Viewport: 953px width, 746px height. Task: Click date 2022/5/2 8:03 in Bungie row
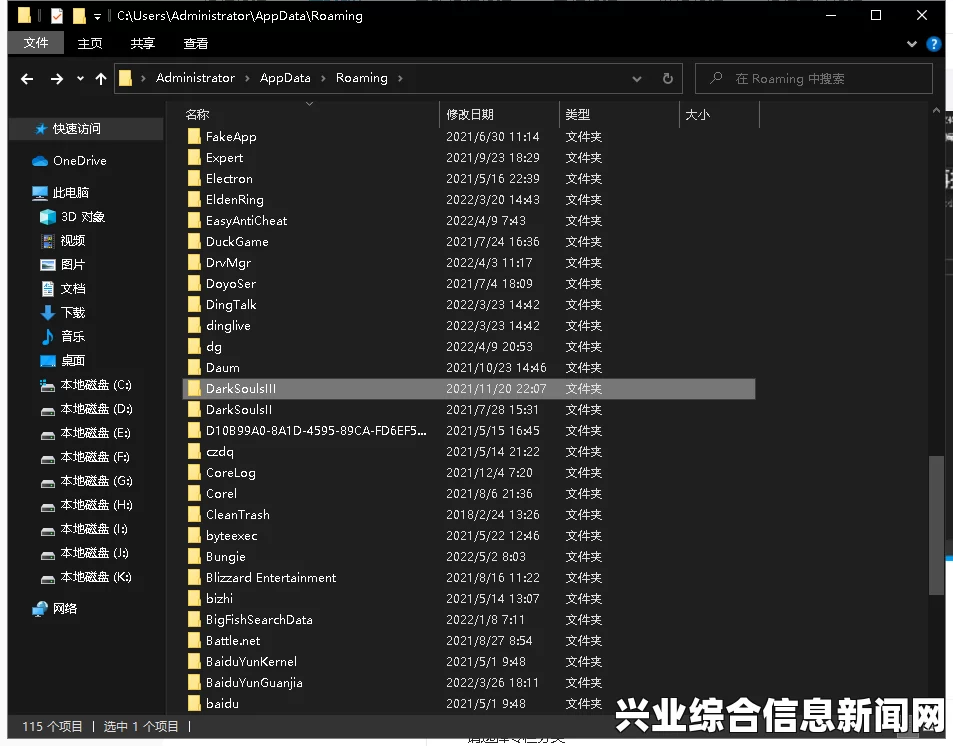coord(486,556)
